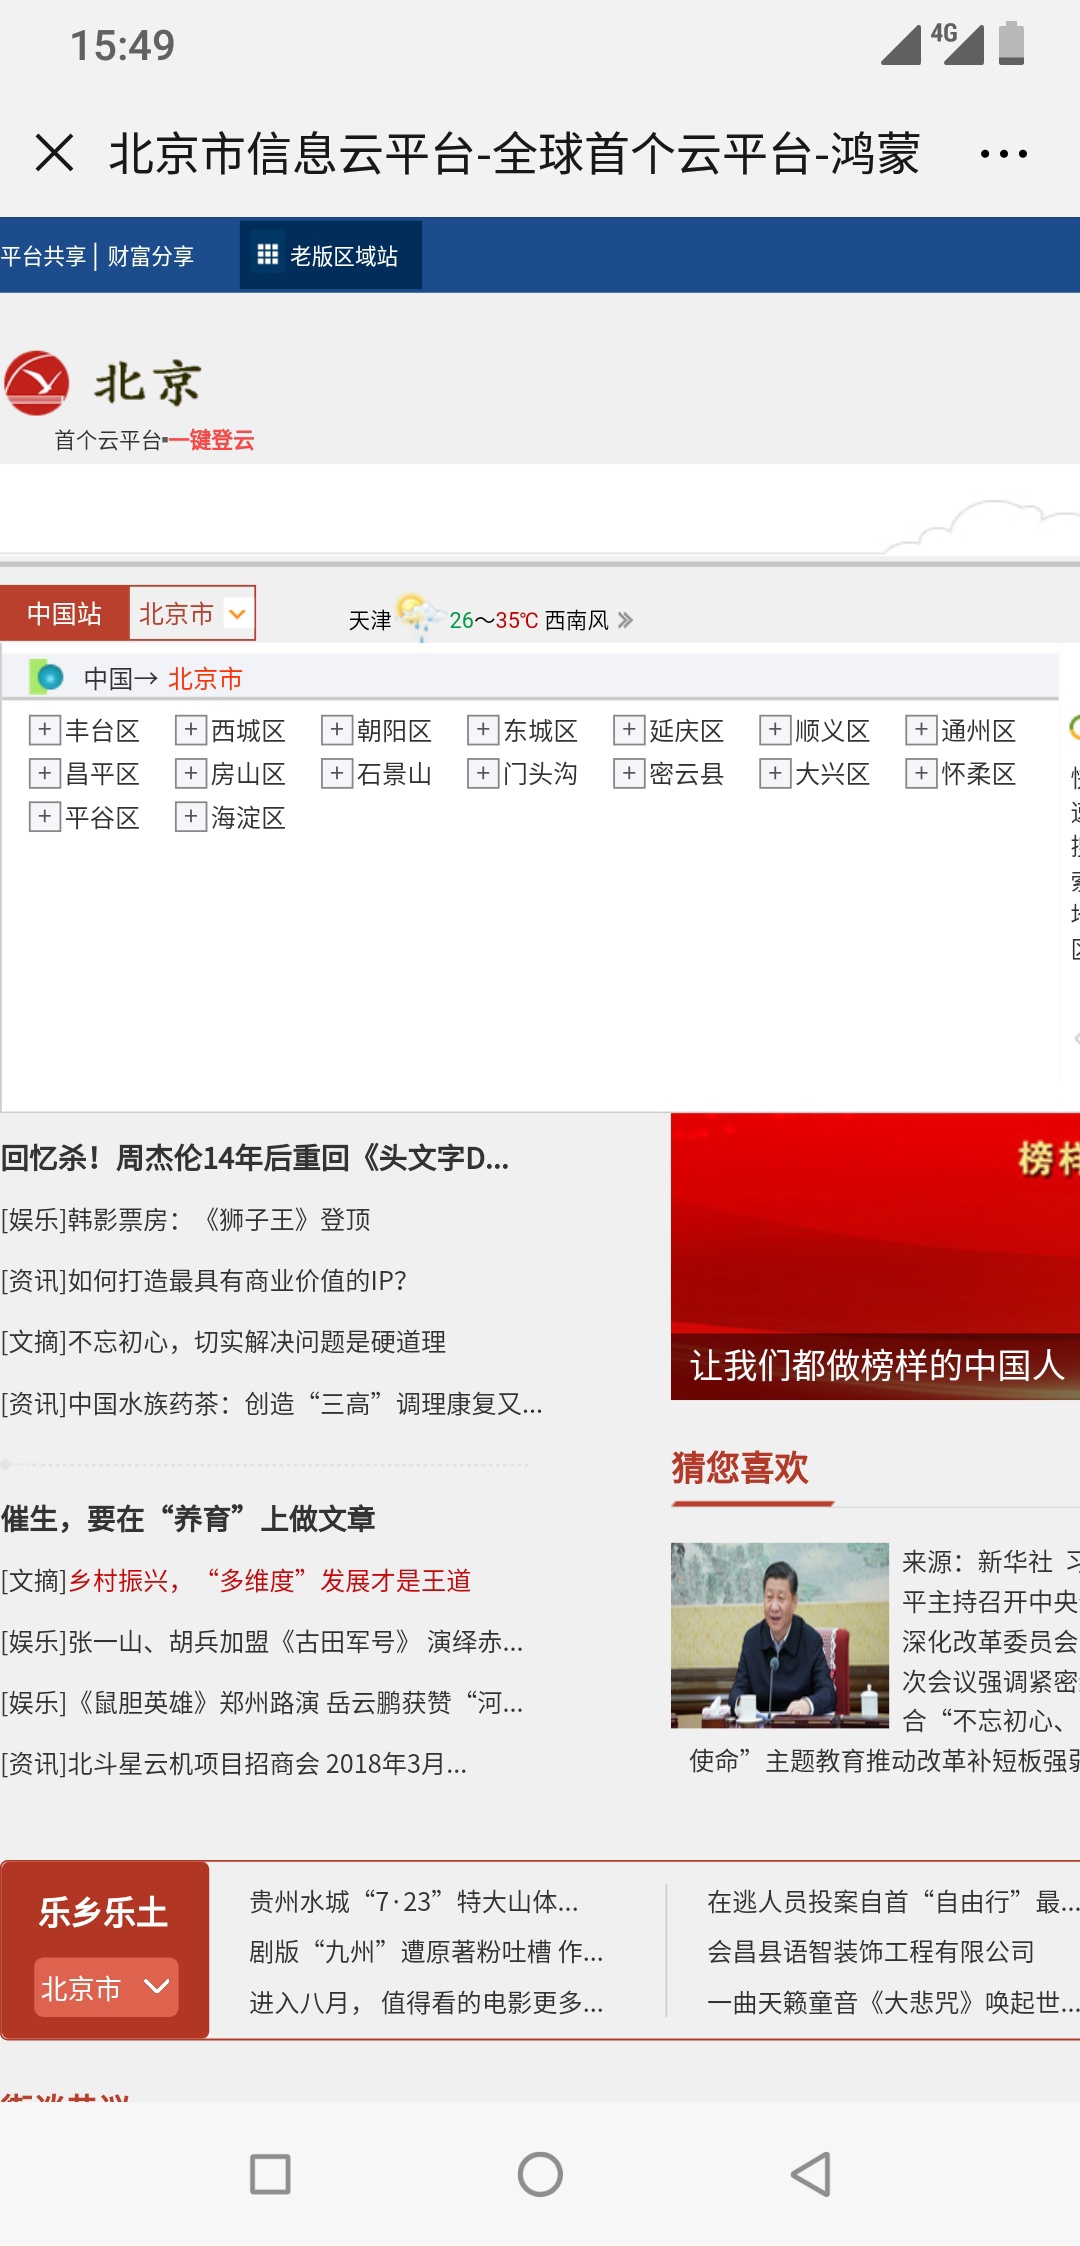The height and width of the screenshot is (2246, 1080).
Task: Open the 让我们都做榜样的中国人 banner
Action: pos(875,1256)
